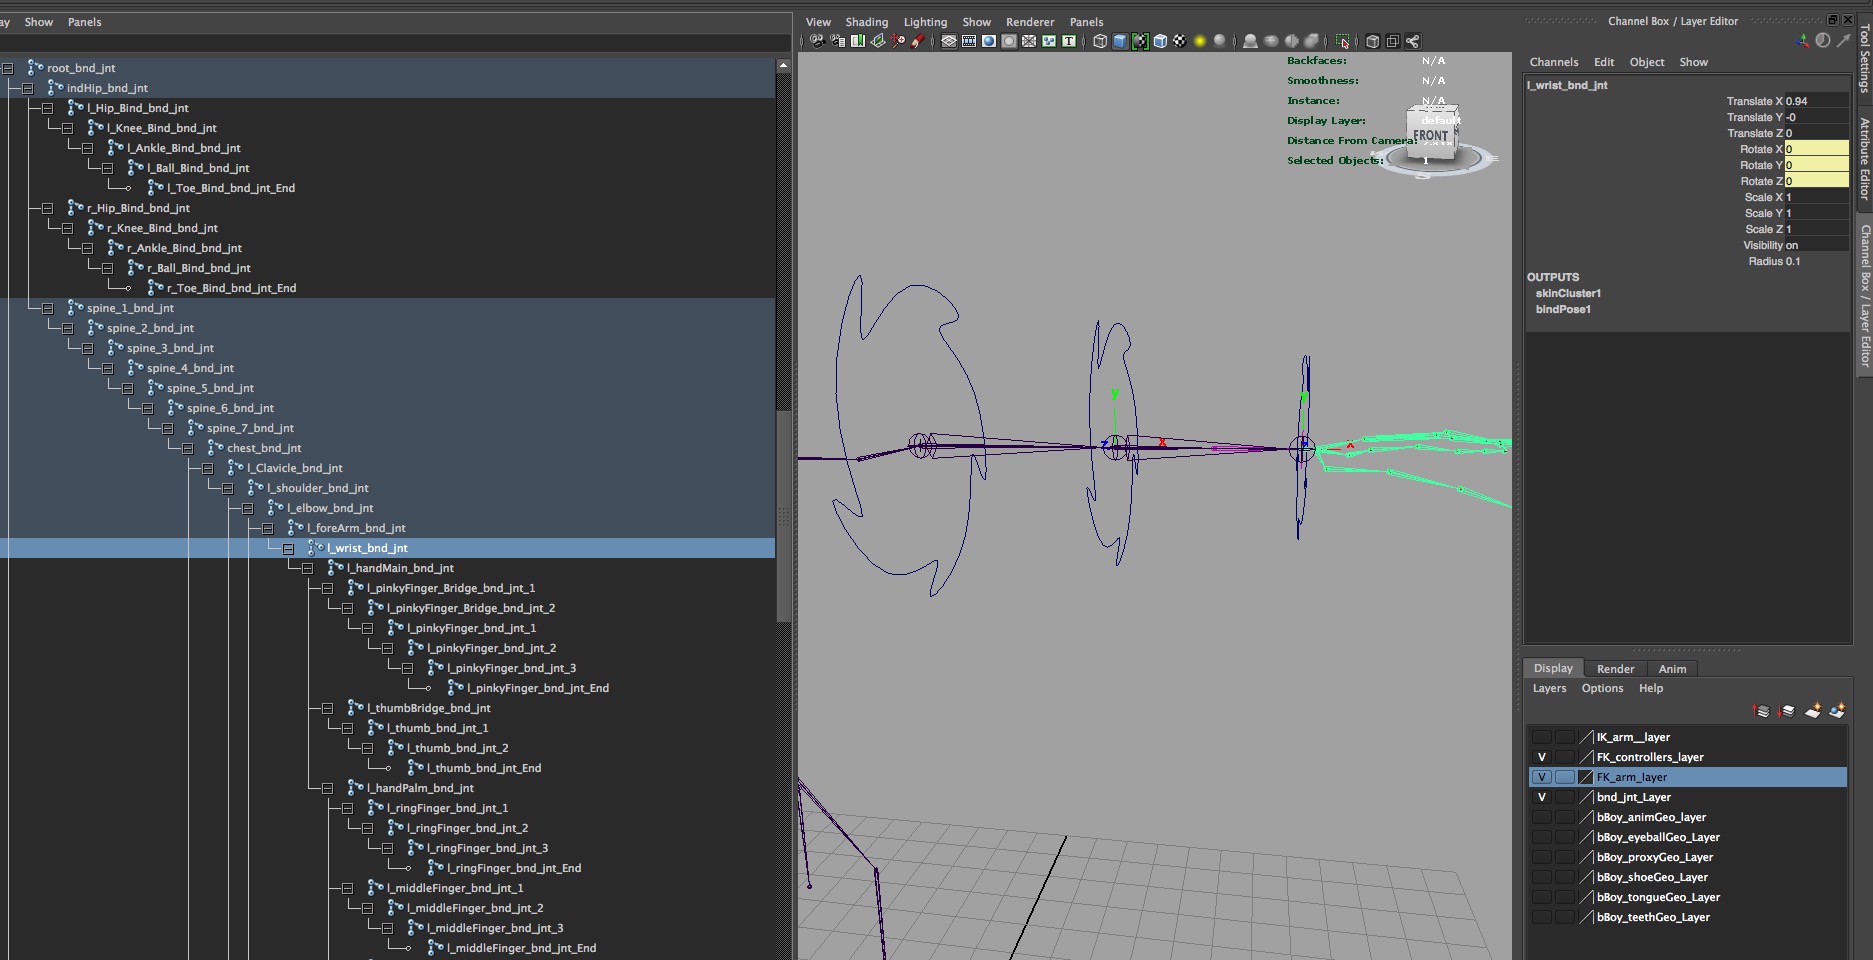Switch to the Render layers tab

(x=1615, y=669)
